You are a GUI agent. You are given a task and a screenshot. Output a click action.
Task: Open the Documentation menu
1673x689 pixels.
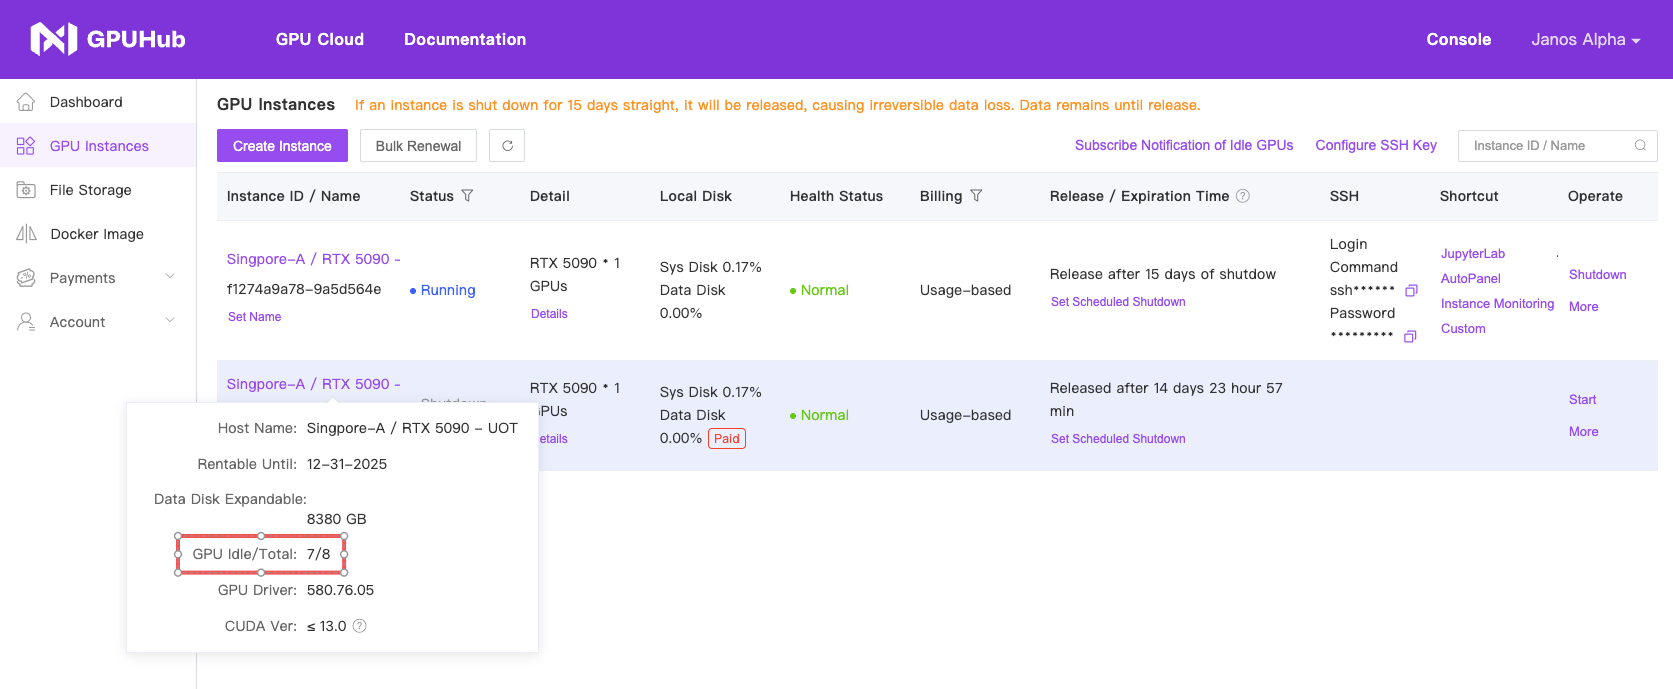point(465,40)
